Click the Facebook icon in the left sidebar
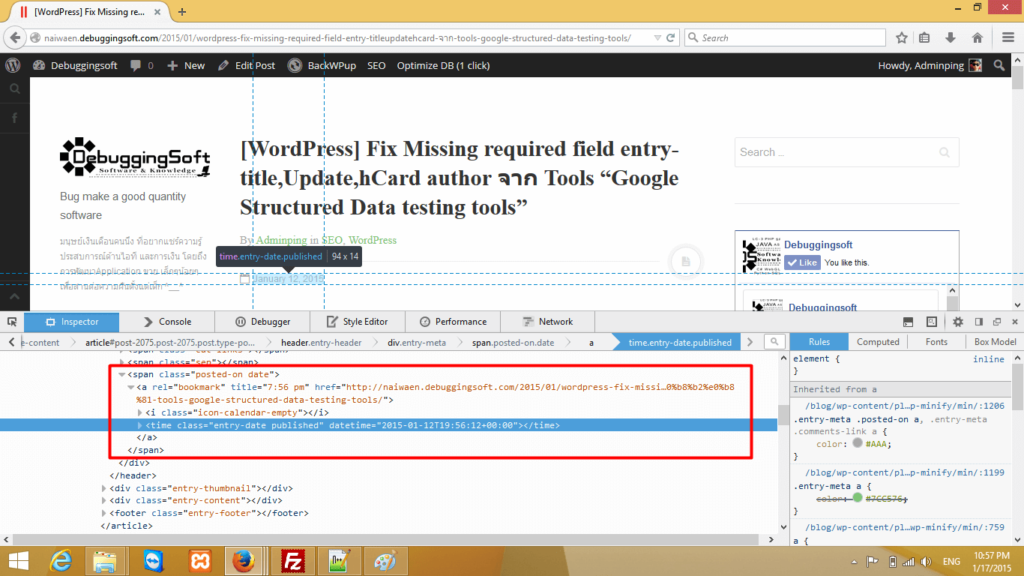The width and height of the screenshot is (1024, 576). click(x=14, y=118)
